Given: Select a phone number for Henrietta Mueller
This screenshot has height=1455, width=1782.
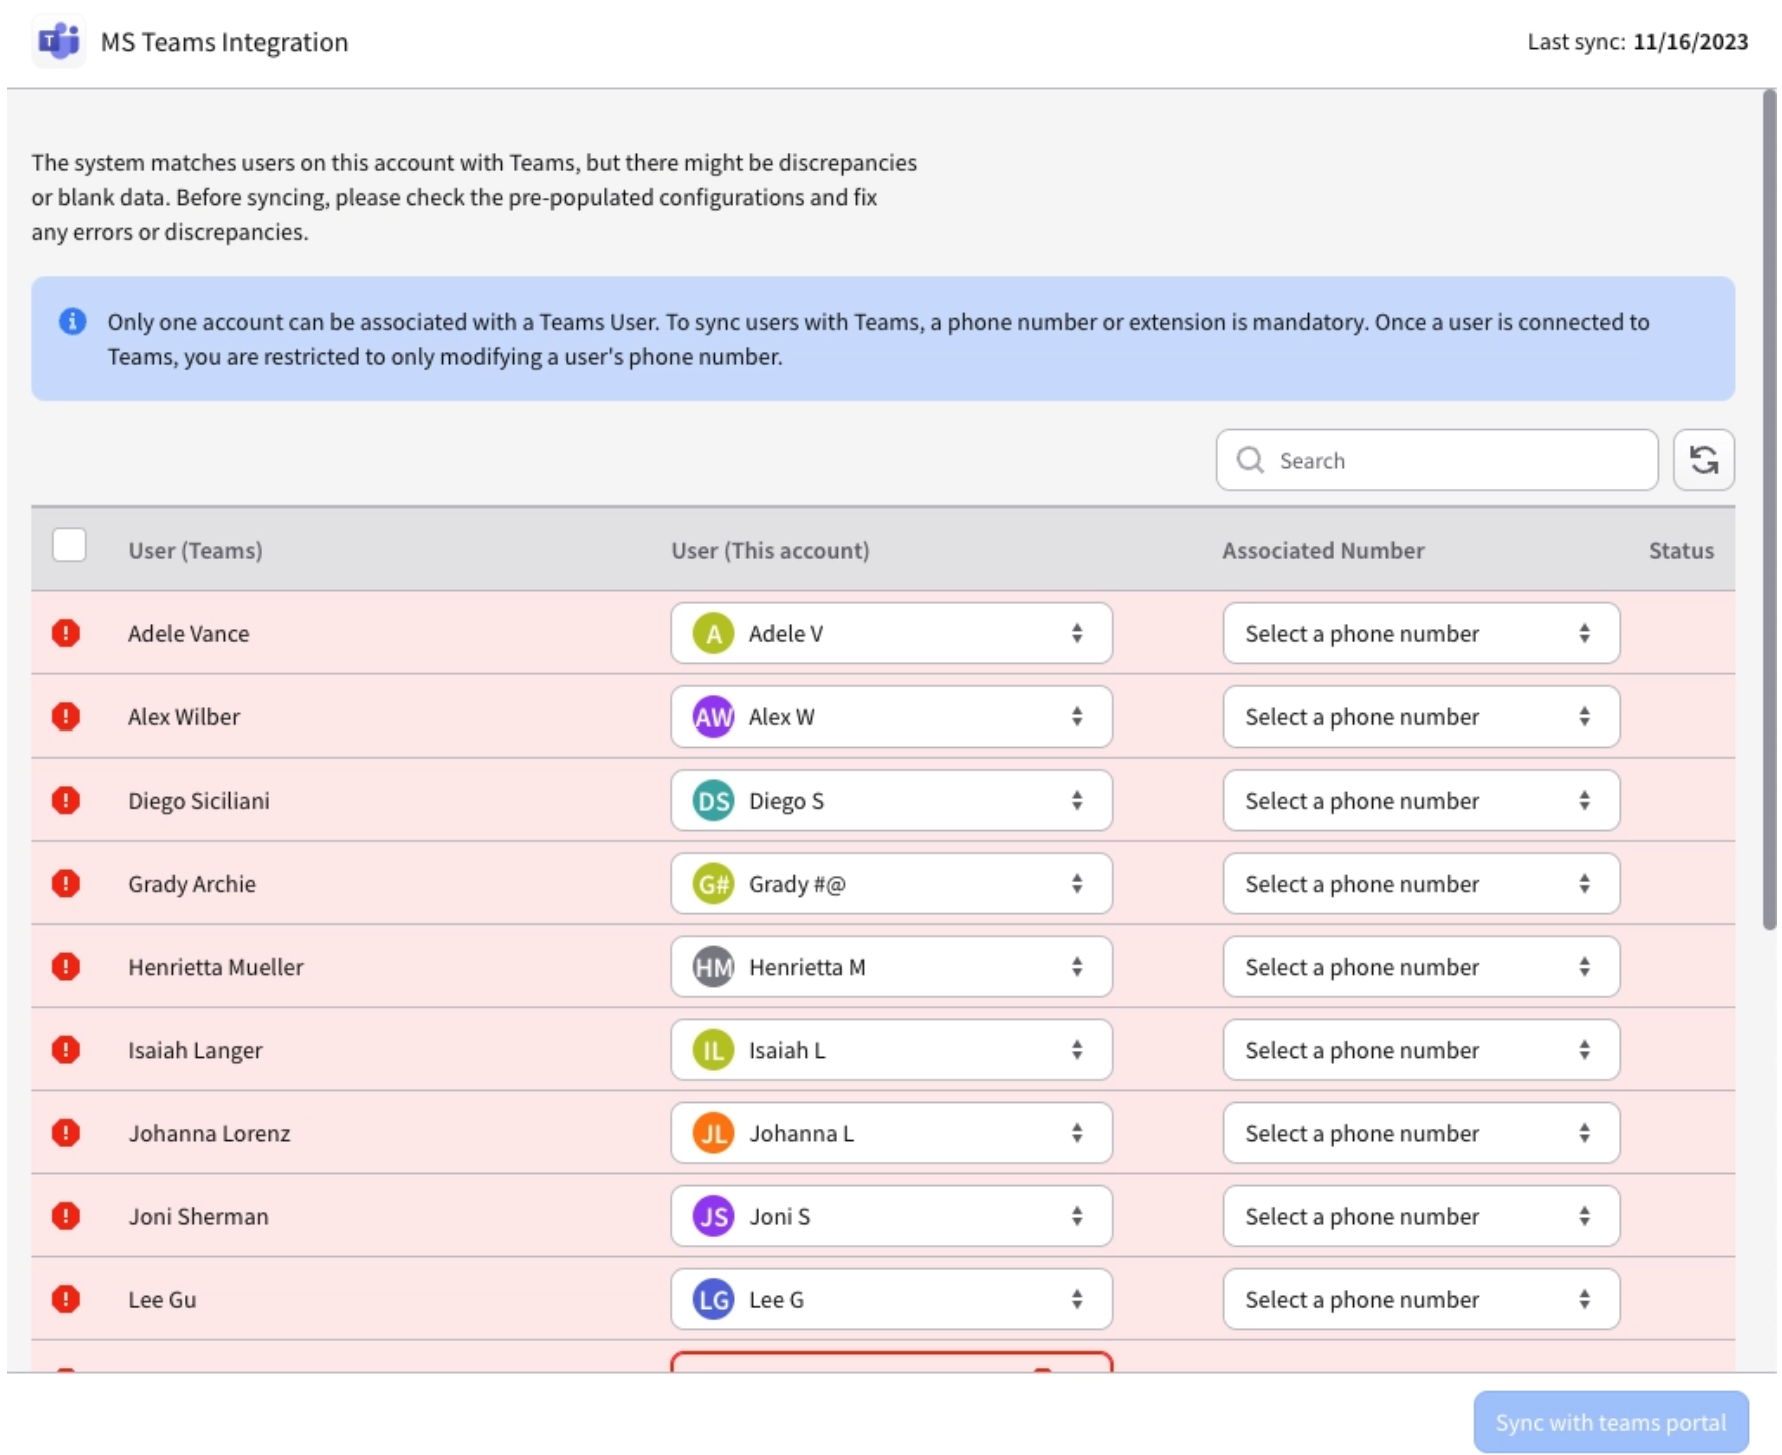Looking at the screenshot, I should click(1421, 966).
